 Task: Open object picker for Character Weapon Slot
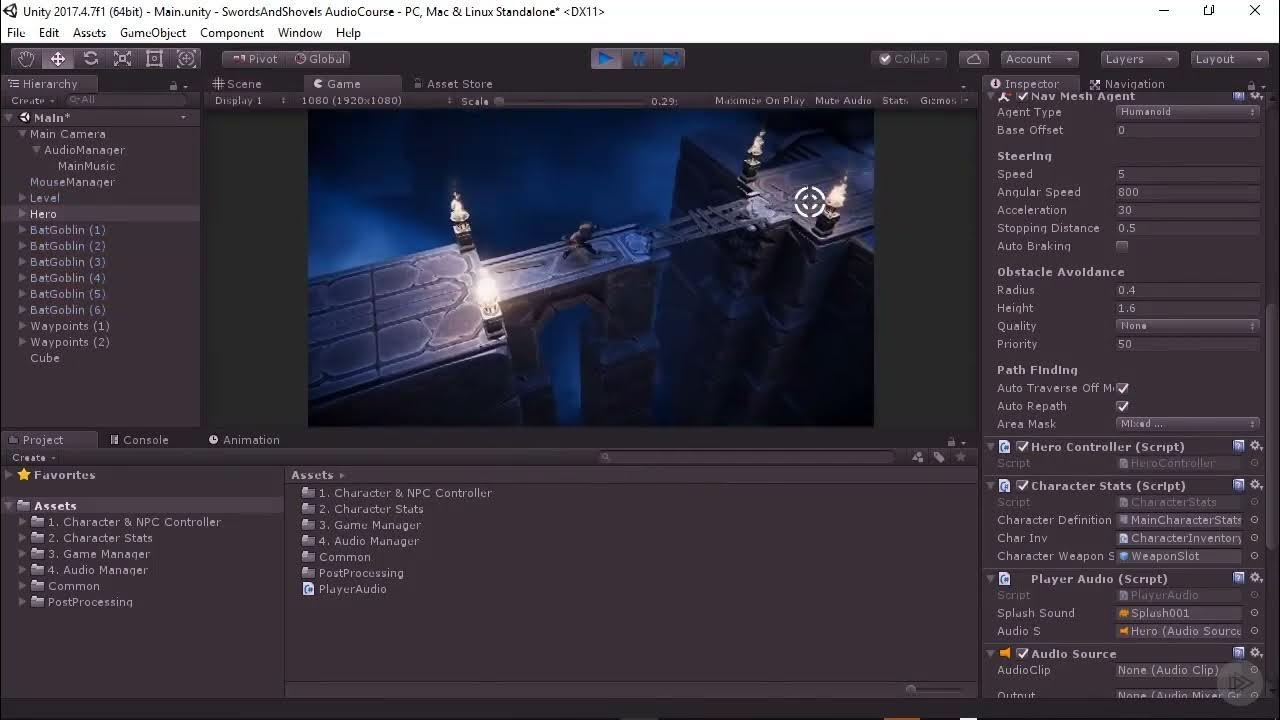click(x=1254, y=556)
